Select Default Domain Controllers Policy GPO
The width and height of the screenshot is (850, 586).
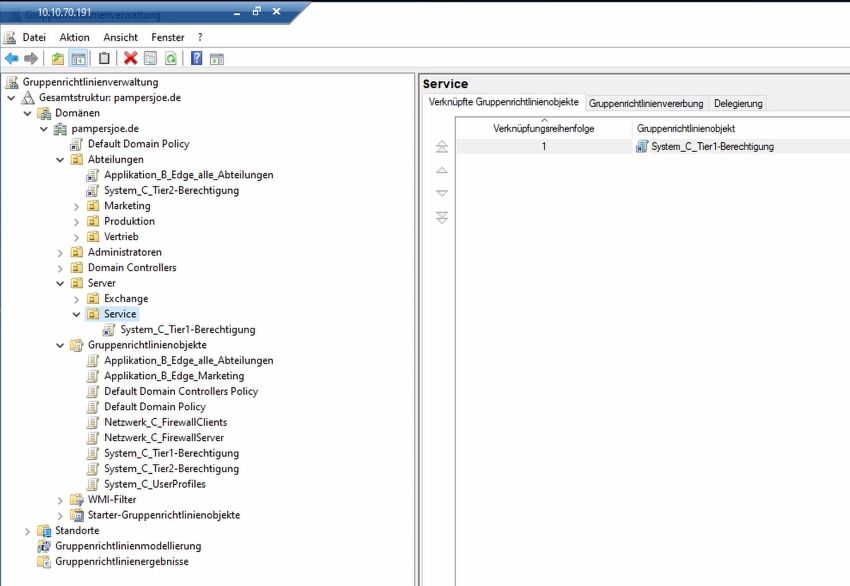pyautogui.click(x=181, y=391)
